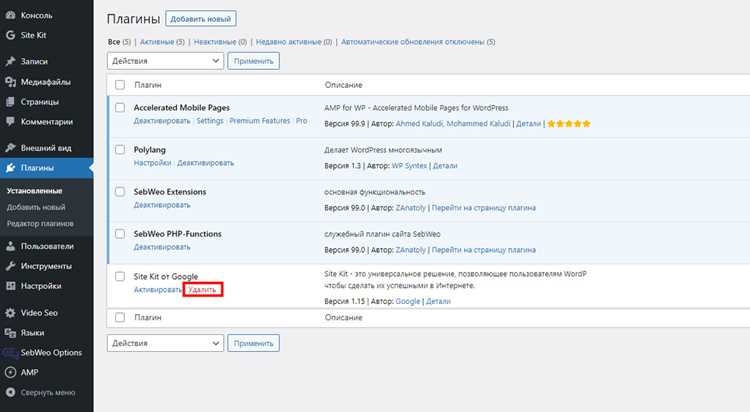Check the SebWeo Extensions checkbox
The image size is (750, 412).
[x=120, y=192]
